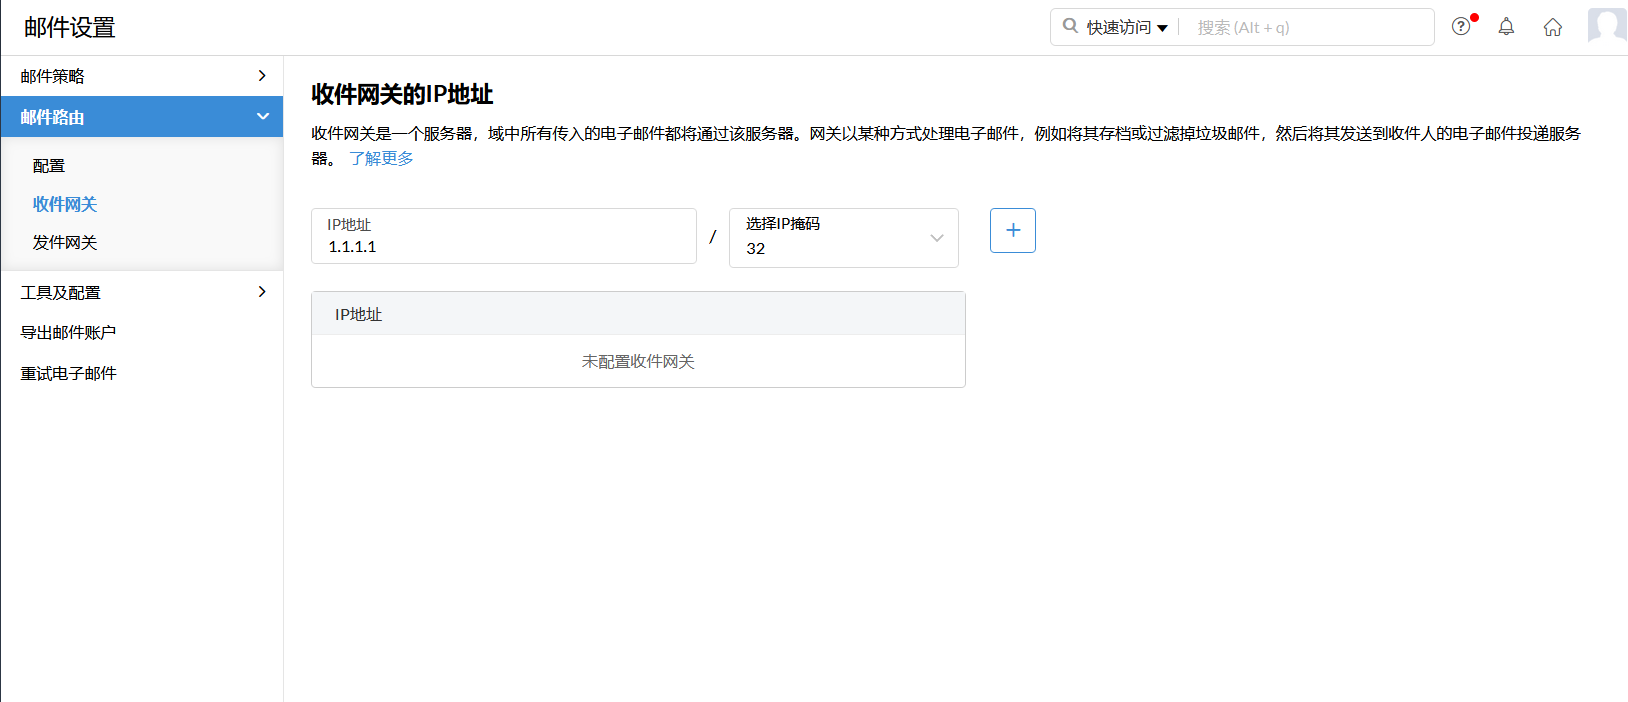Viewport: 1628px width, 702px height.
Task: Click the 了解更多 link
Action: 381,158
